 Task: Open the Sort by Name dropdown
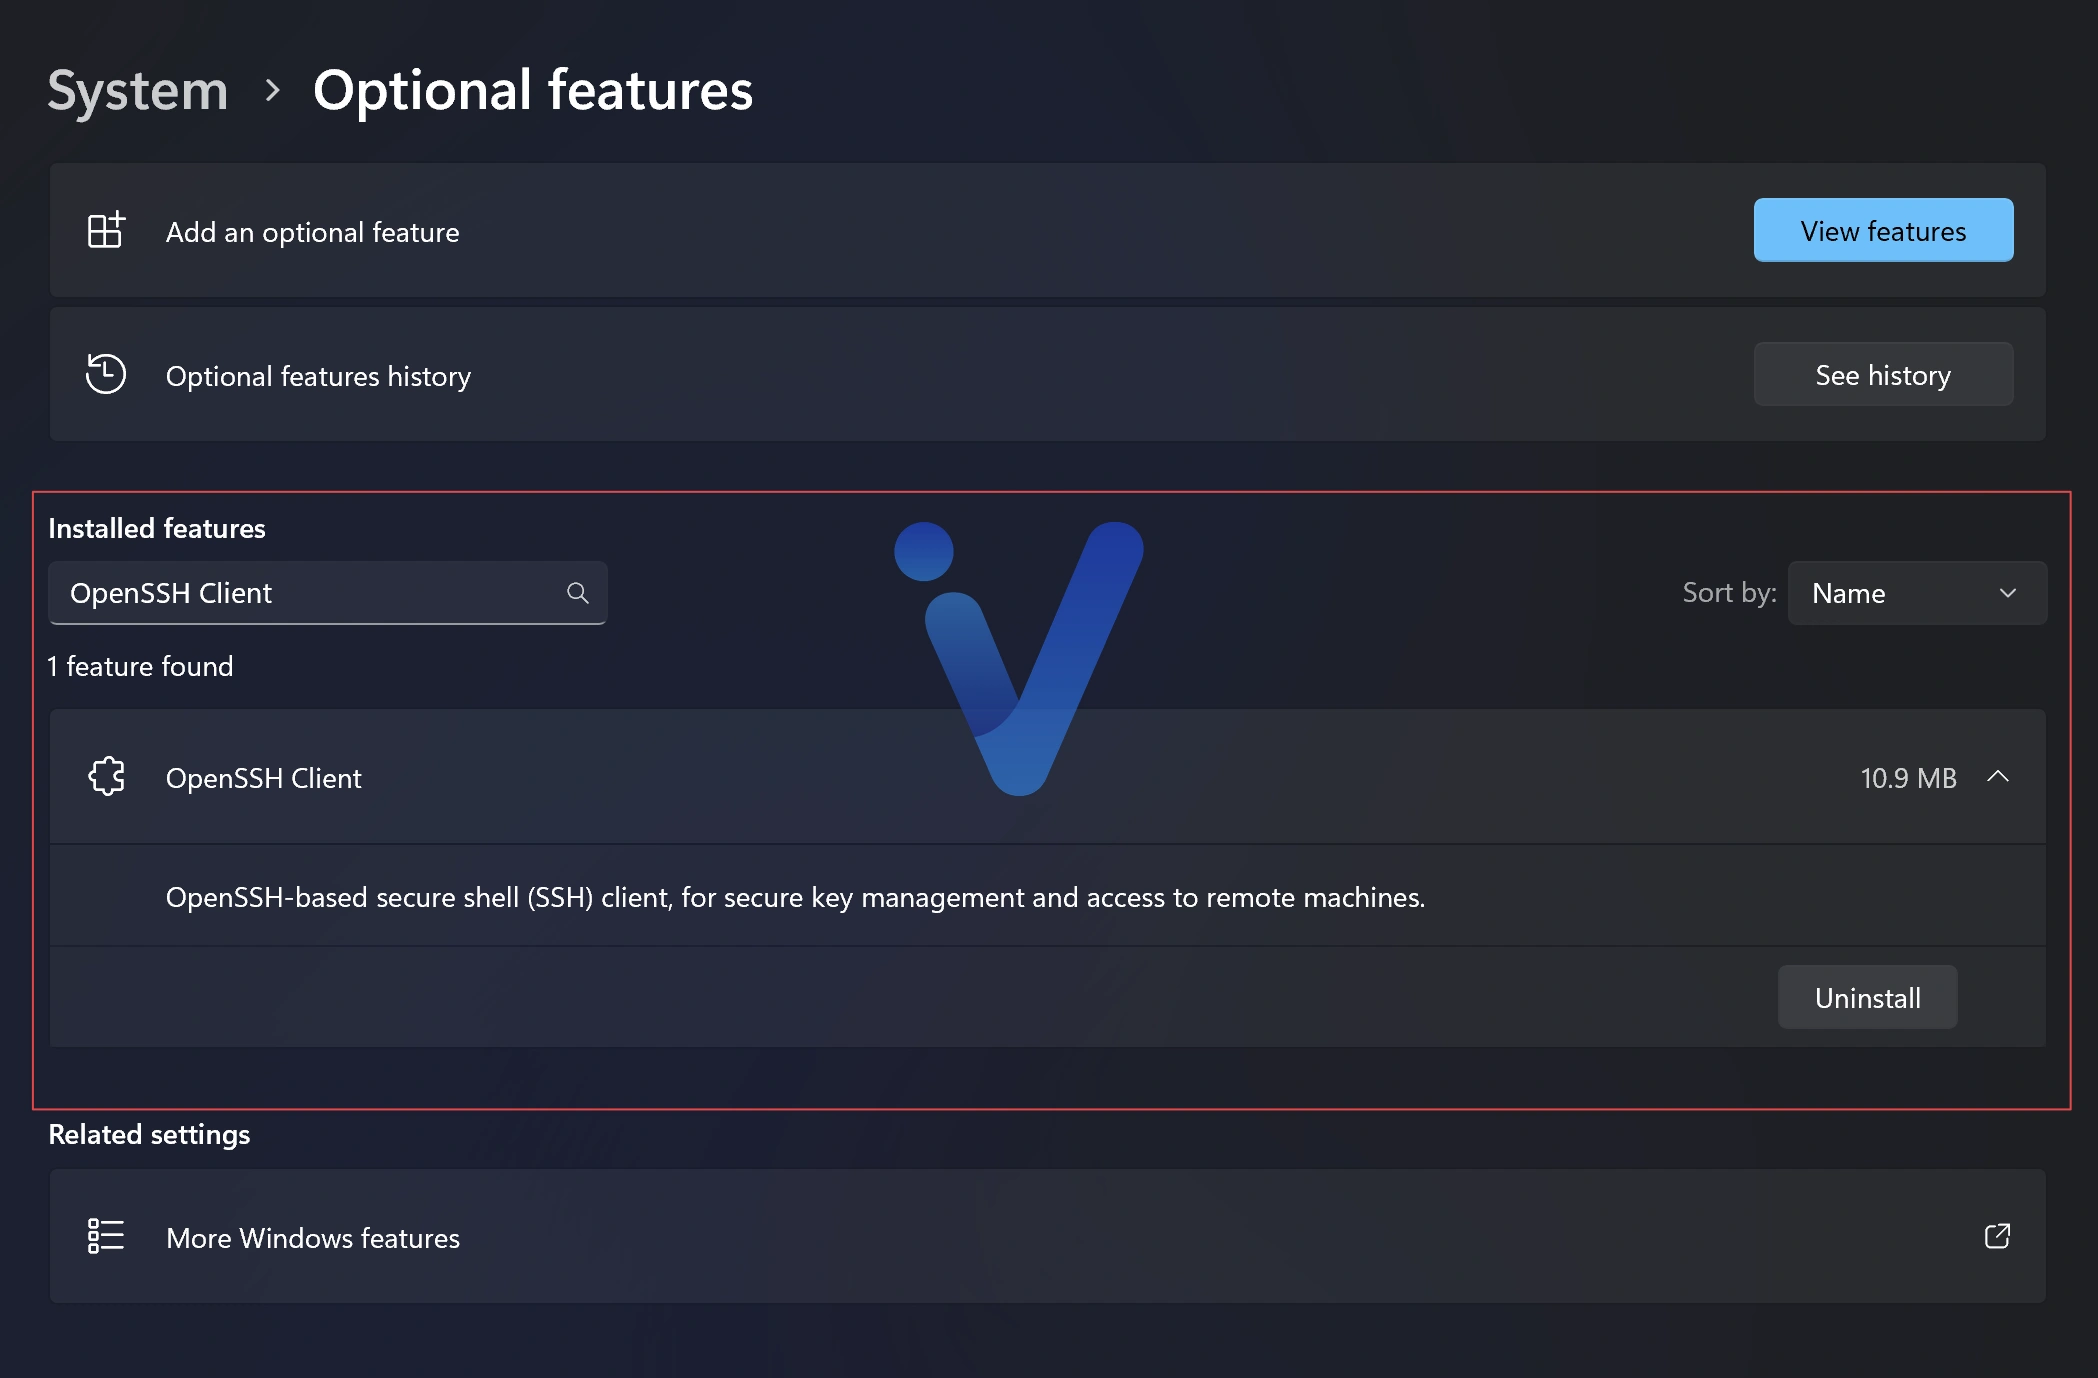[x=1917, y=592]
